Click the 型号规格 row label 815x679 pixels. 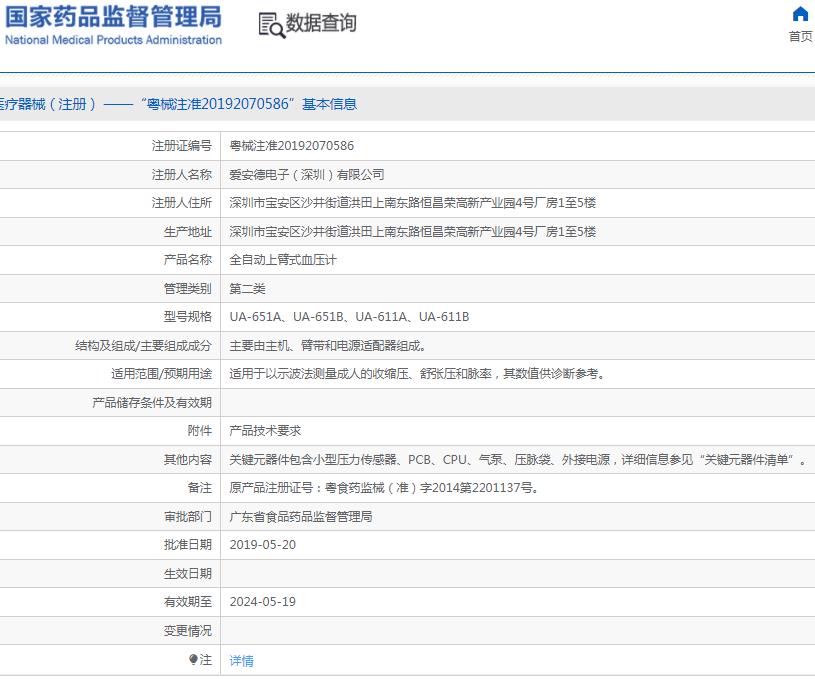click(x=188, y=317)
